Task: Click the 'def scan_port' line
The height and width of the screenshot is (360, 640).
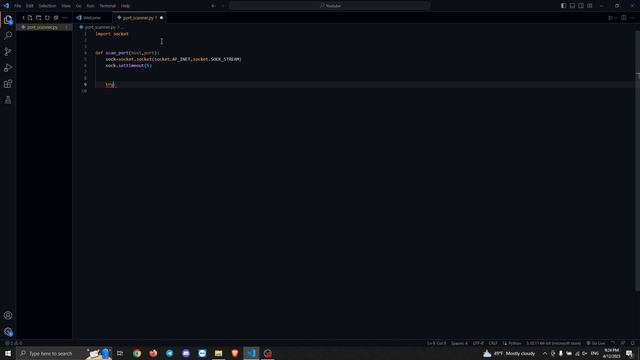Action: 127,53
